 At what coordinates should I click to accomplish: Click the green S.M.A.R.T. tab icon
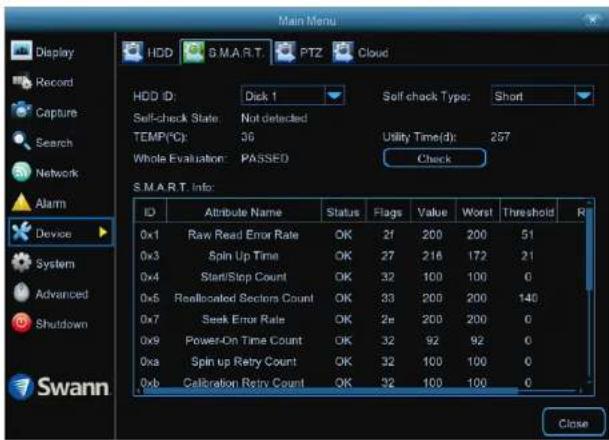(x=194, y=52)
